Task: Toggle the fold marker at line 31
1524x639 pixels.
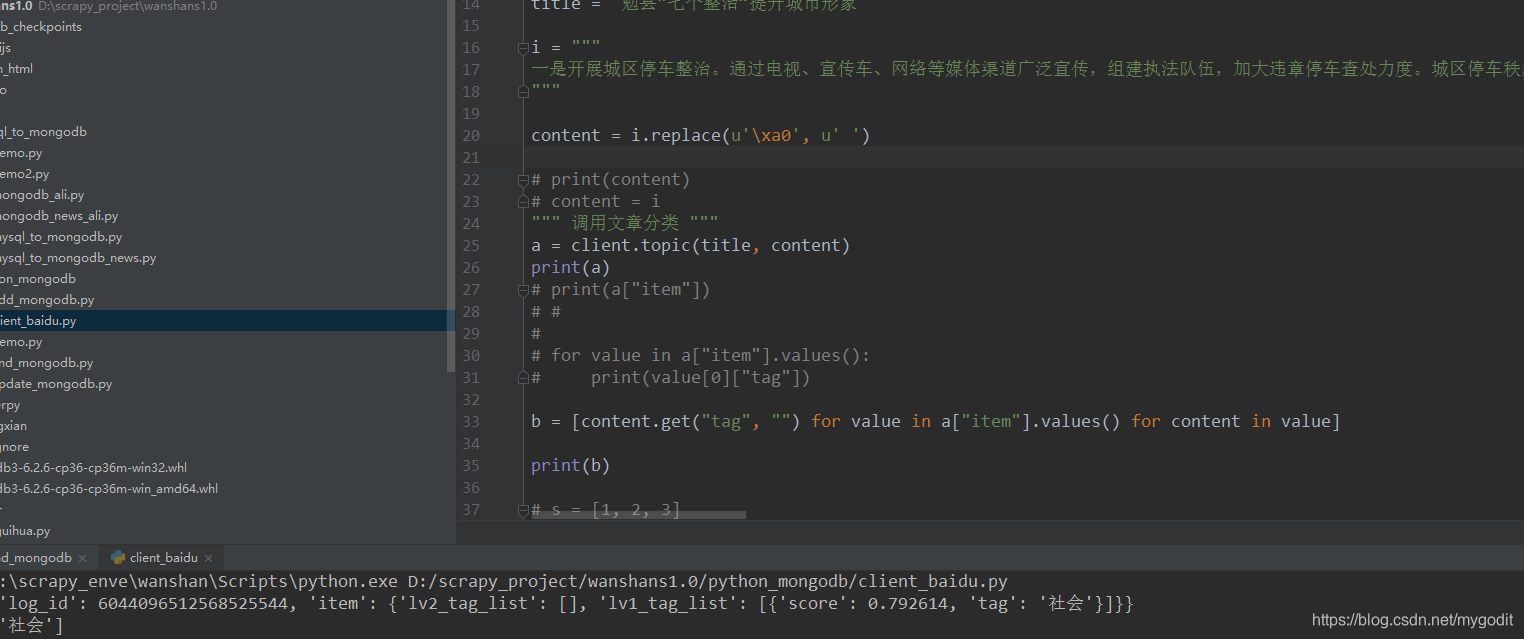Action: [x=522, y=377]
